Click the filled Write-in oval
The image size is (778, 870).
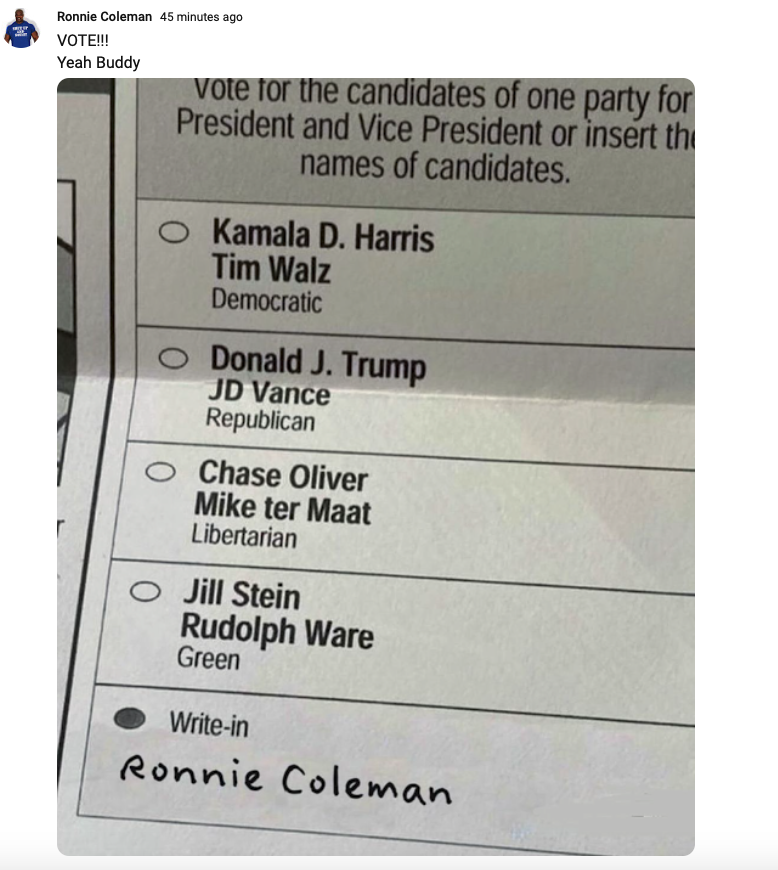[129, 718]
